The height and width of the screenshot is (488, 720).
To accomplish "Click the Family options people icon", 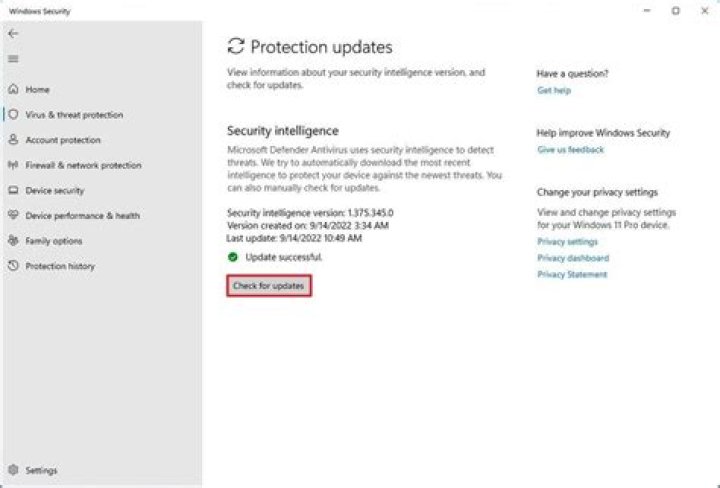I will click(x=13, y=241).
